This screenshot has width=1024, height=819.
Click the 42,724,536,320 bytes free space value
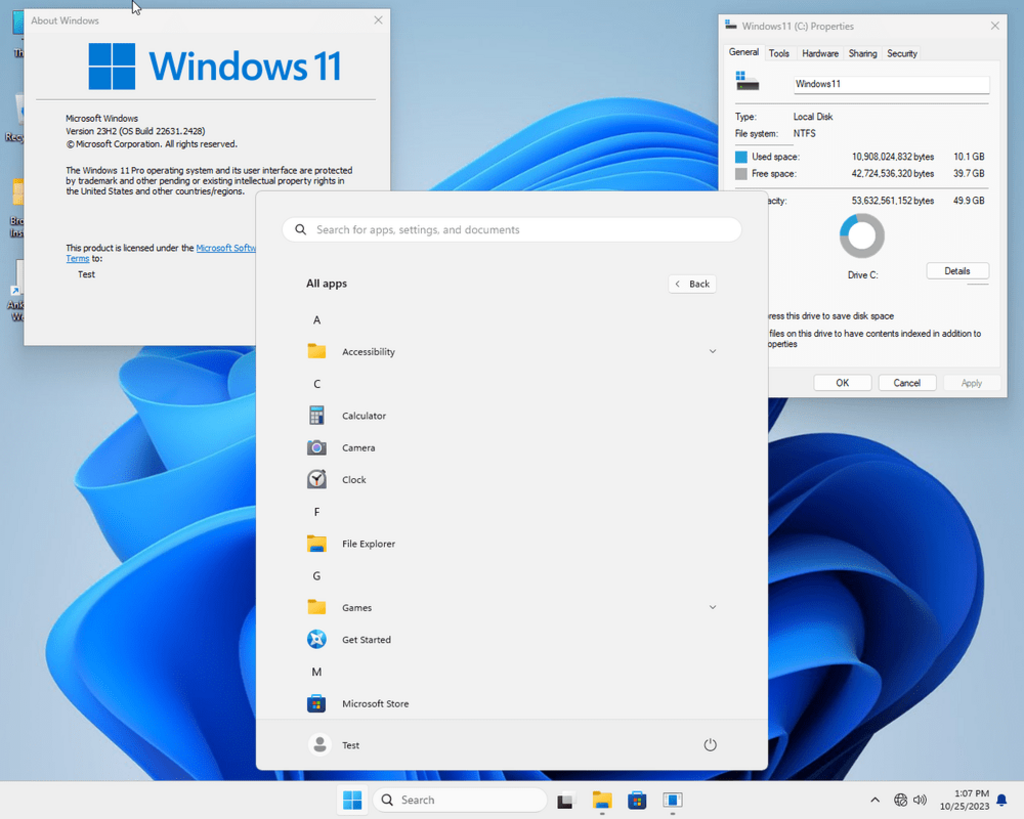click(893, 174)
